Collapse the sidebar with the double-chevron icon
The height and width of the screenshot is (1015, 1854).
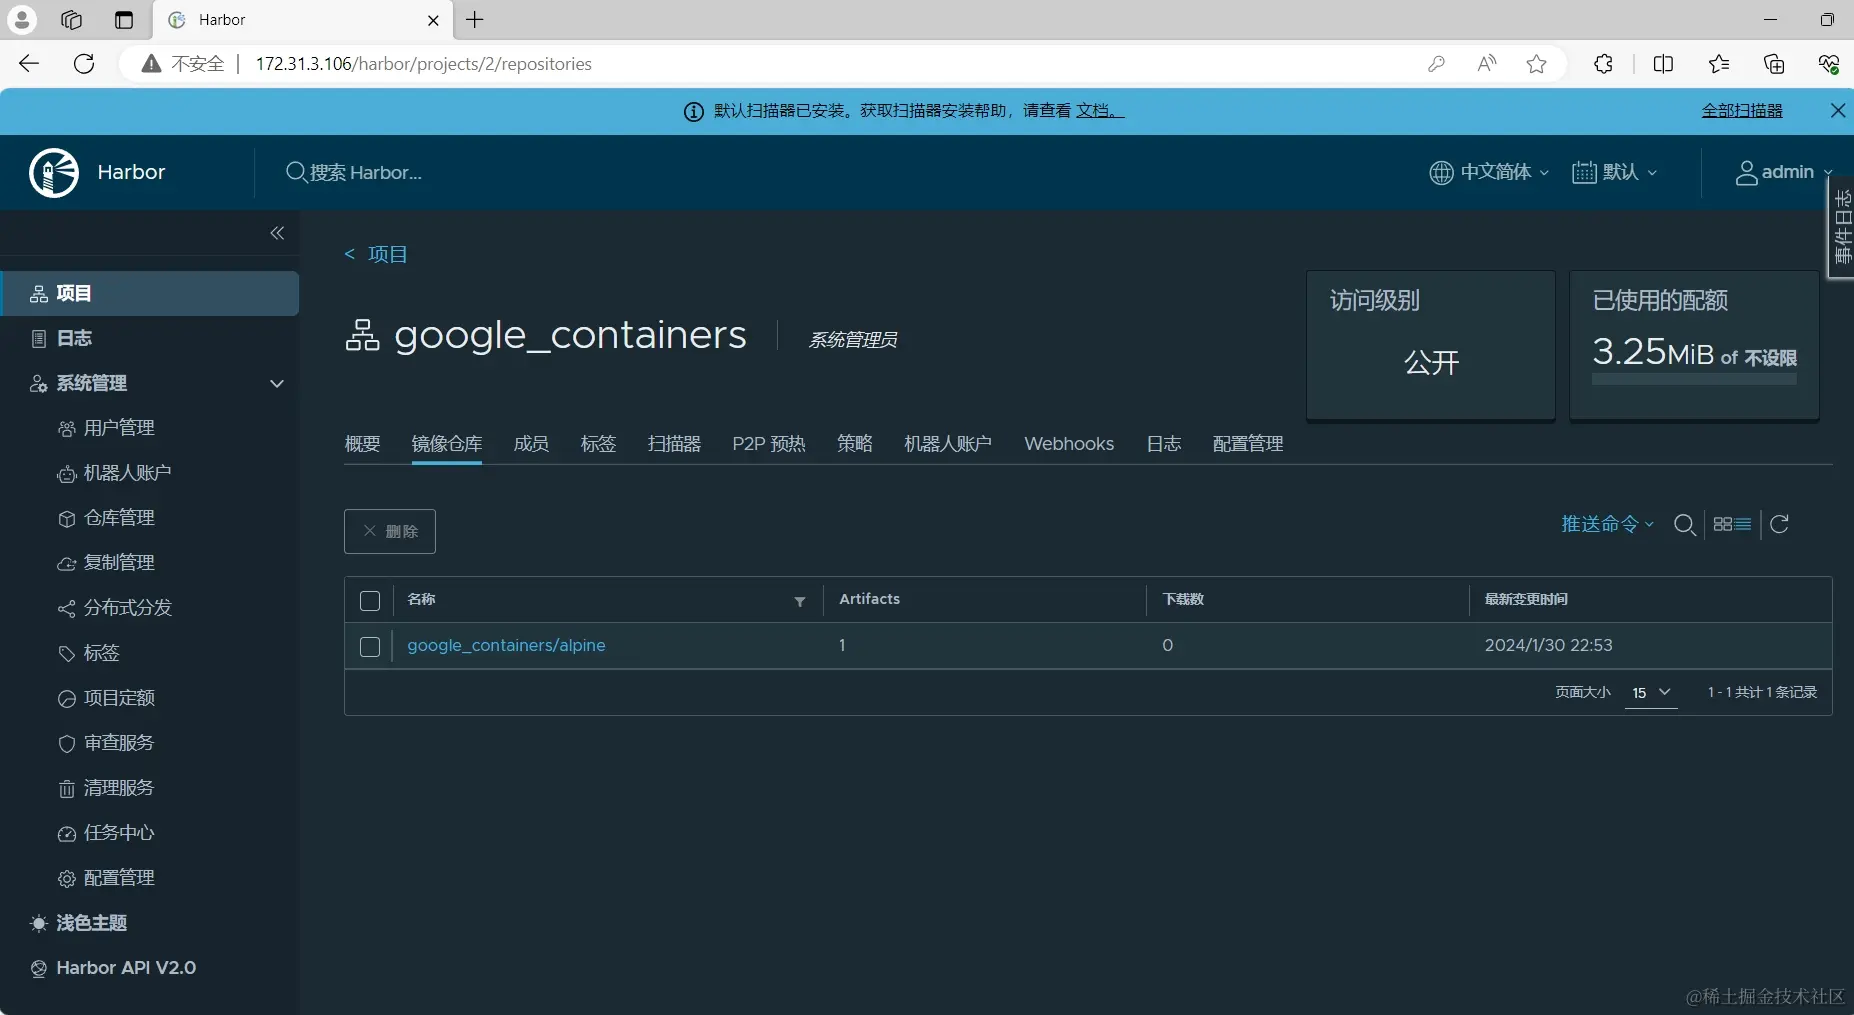coord(277,233)
